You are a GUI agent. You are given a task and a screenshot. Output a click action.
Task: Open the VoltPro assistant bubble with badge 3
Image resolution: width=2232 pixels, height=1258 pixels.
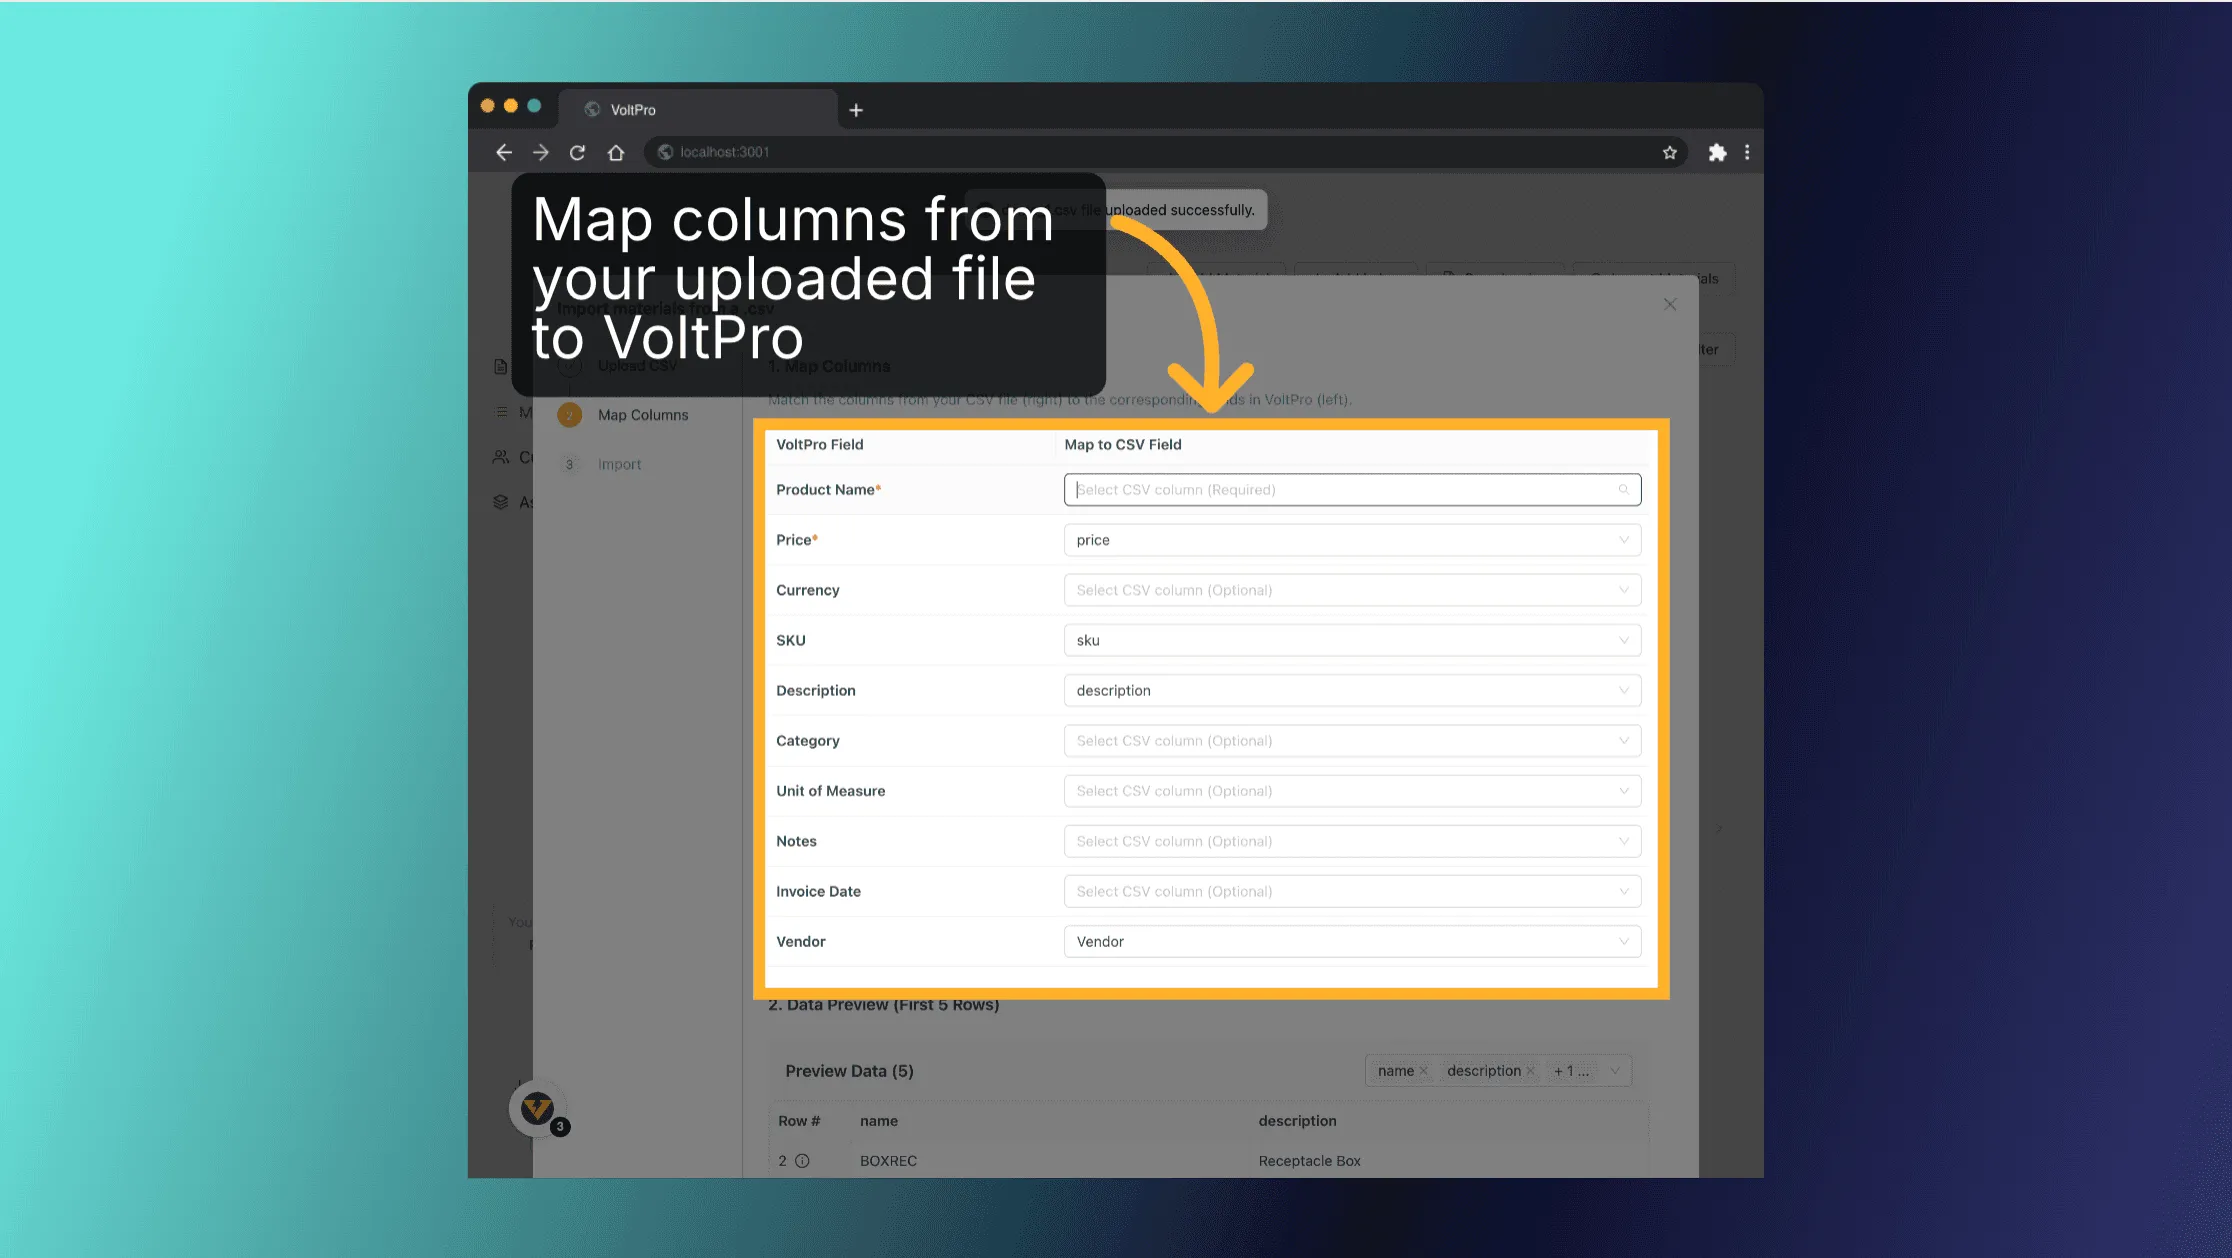(x=536, y=1108)
